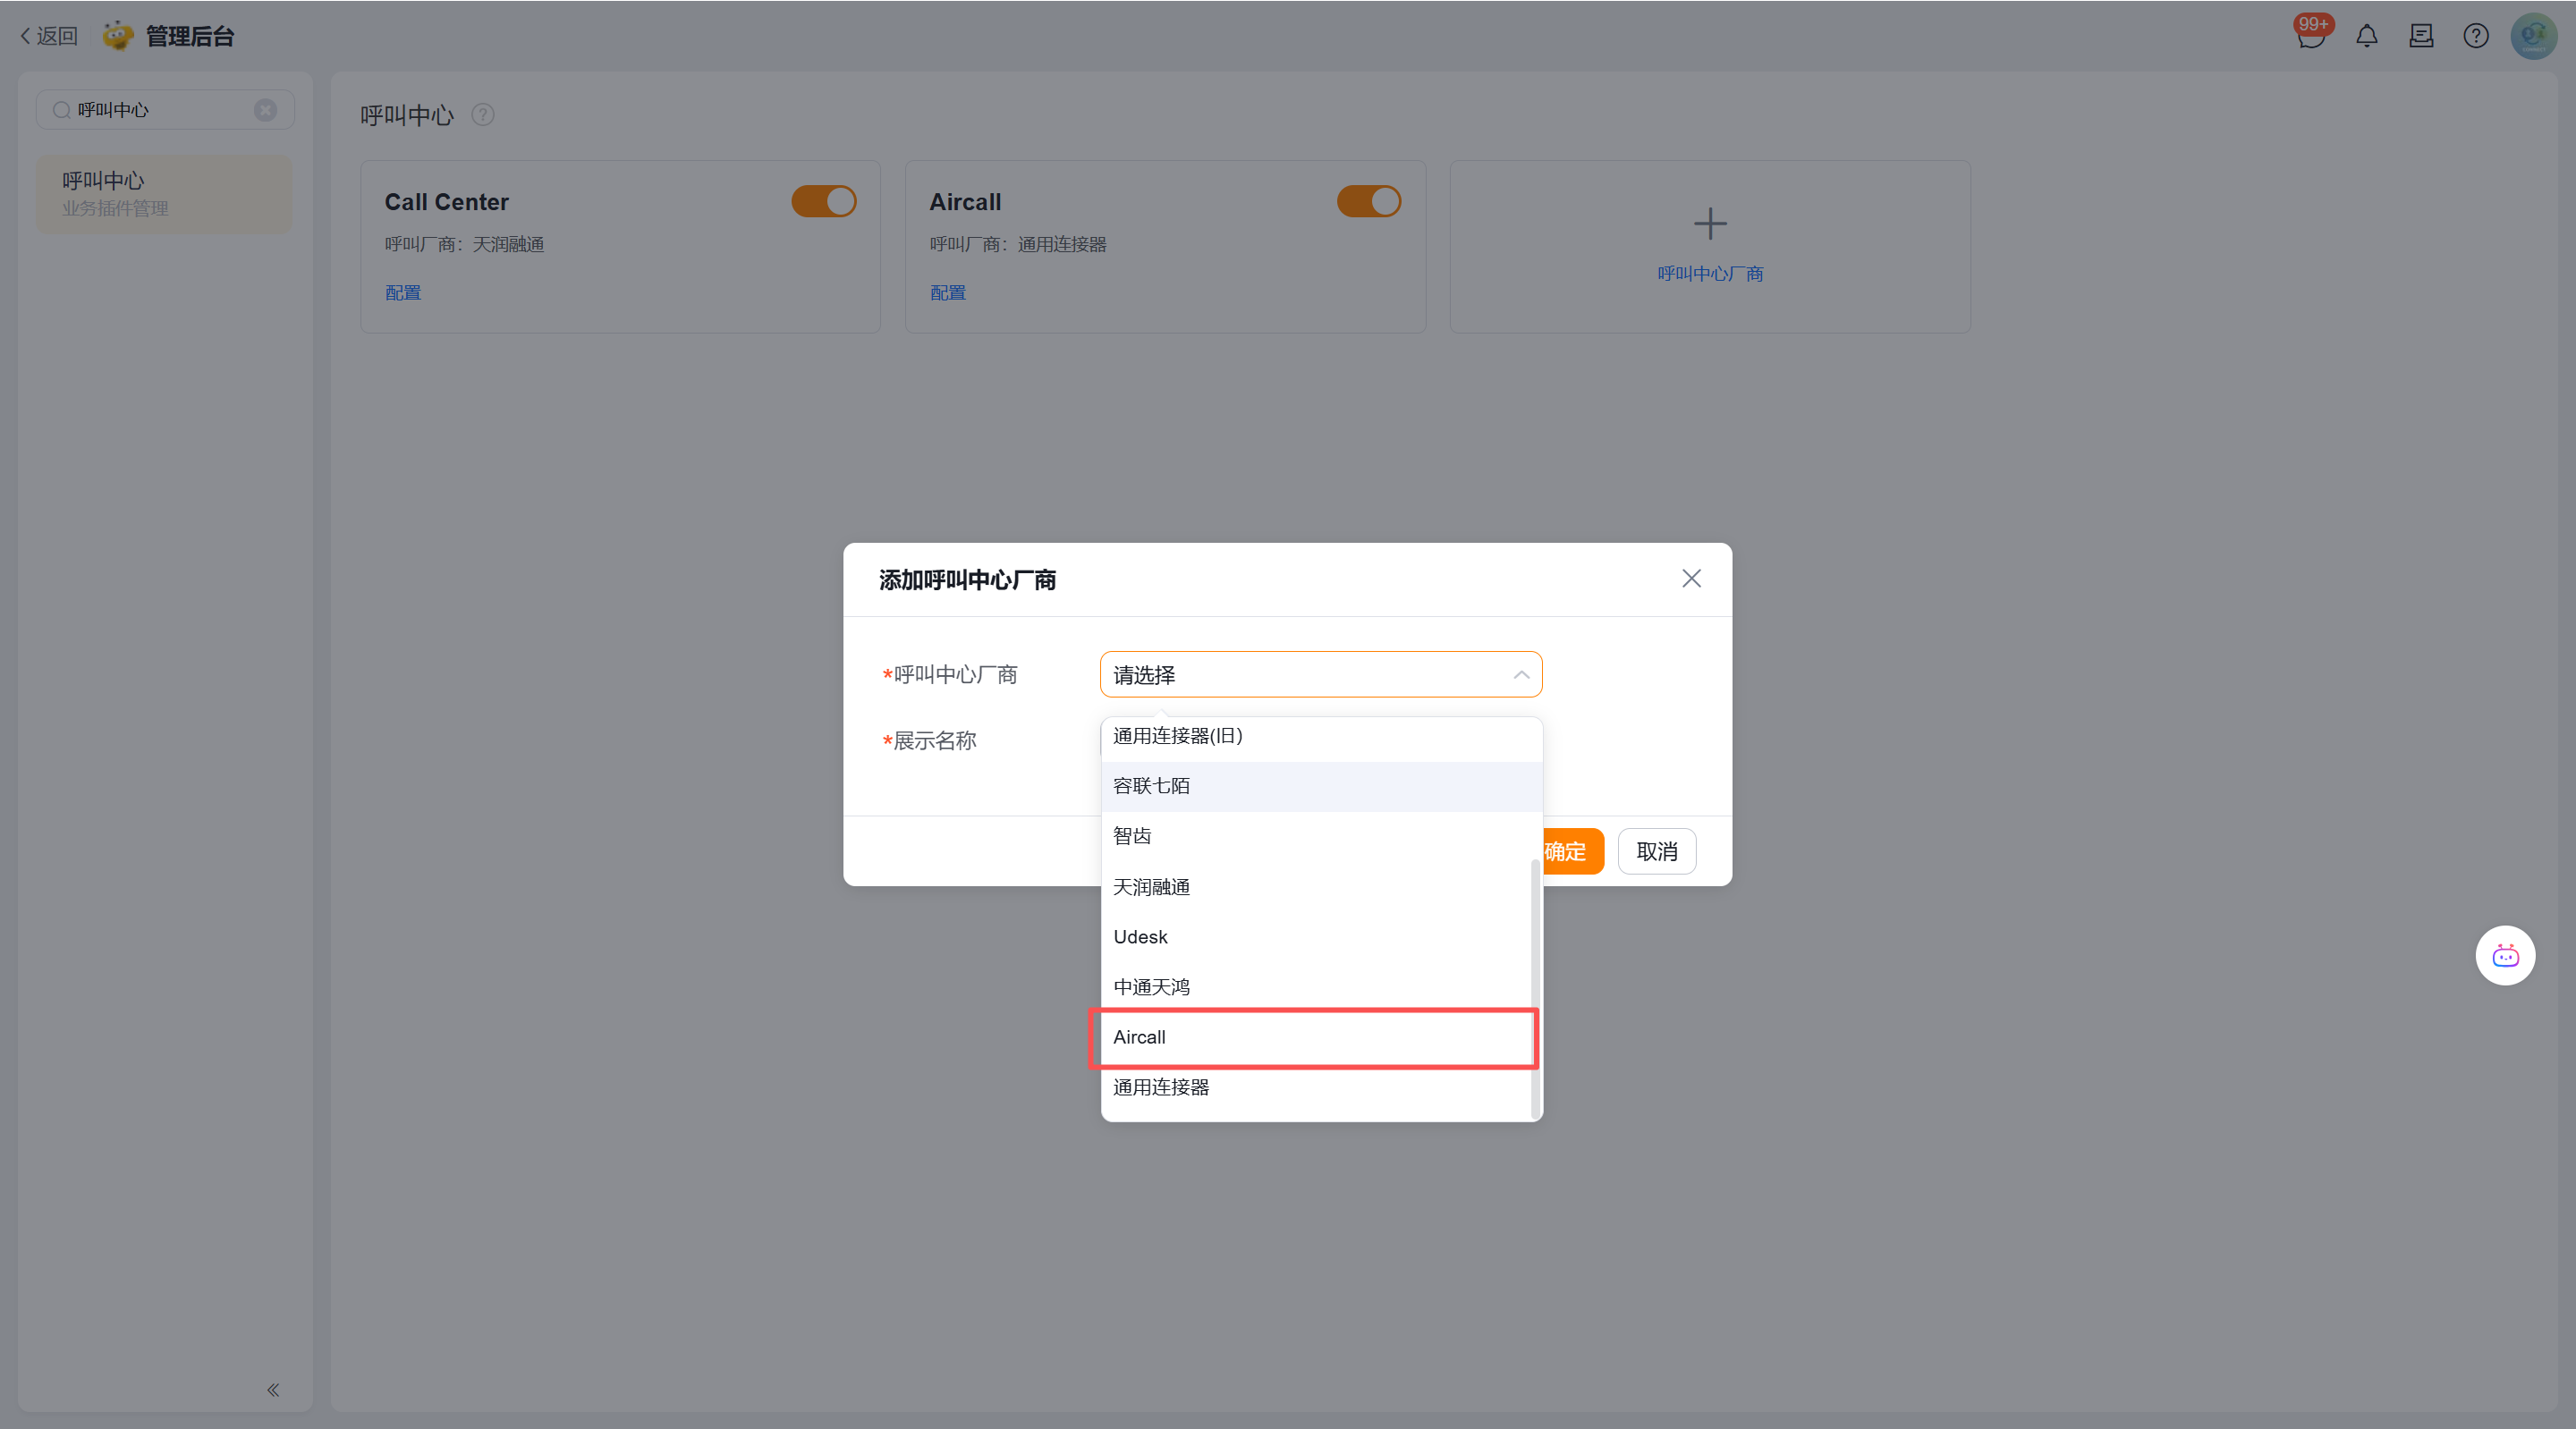Collapse sidebar with double chevron icon
Viewport: 2576px width, 1429px height.
[273, 1390]
